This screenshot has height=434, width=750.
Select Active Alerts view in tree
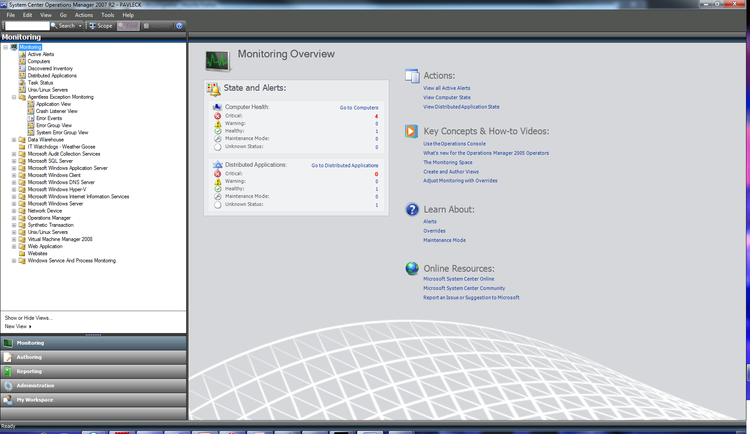point(41,54)
